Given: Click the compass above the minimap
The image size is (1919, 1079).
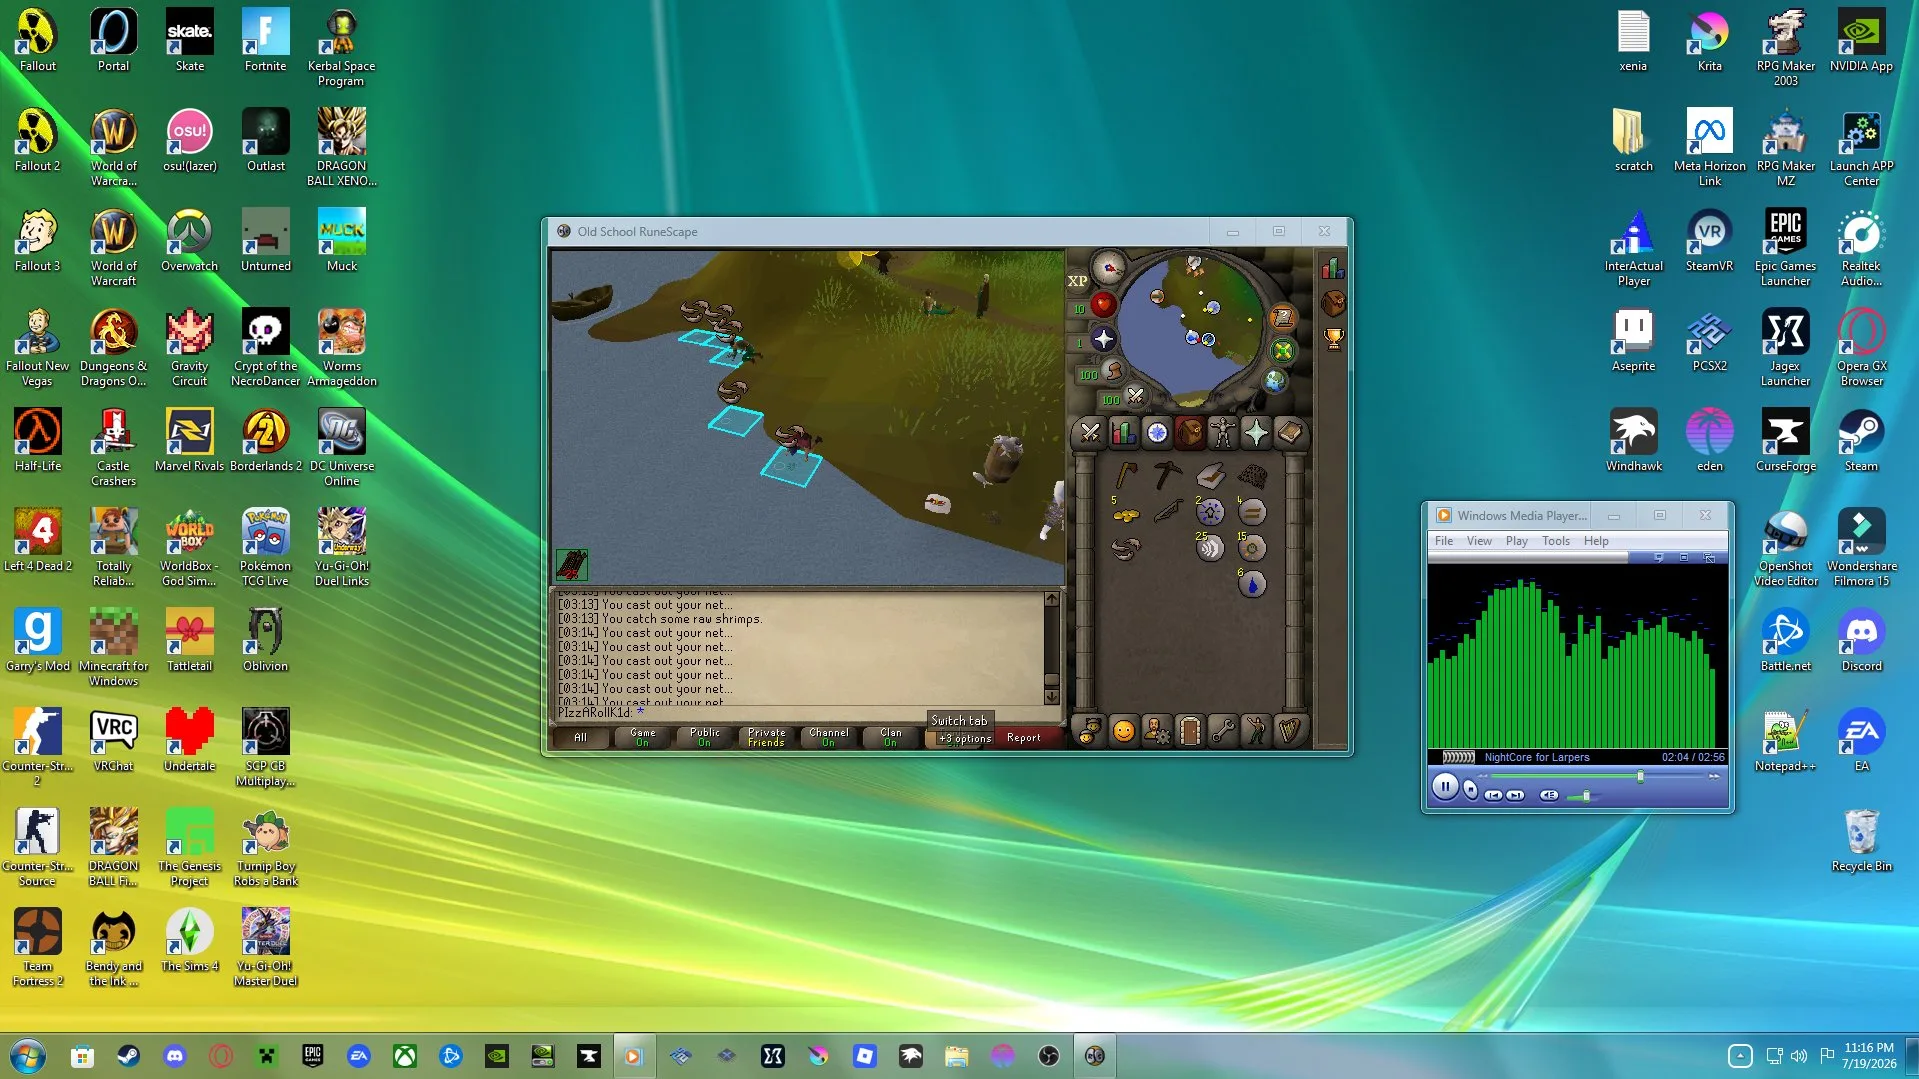Looking at the screenshot, I should [x=1108, y=268].
